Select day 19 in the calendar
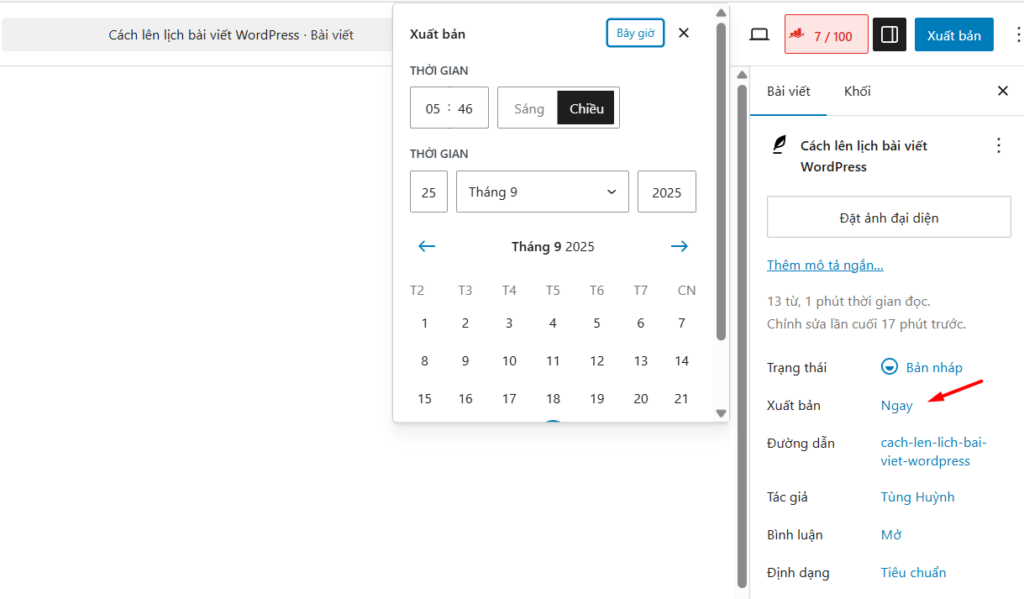Viewport: 1024px width, 599px height. (x=596, y=398)
